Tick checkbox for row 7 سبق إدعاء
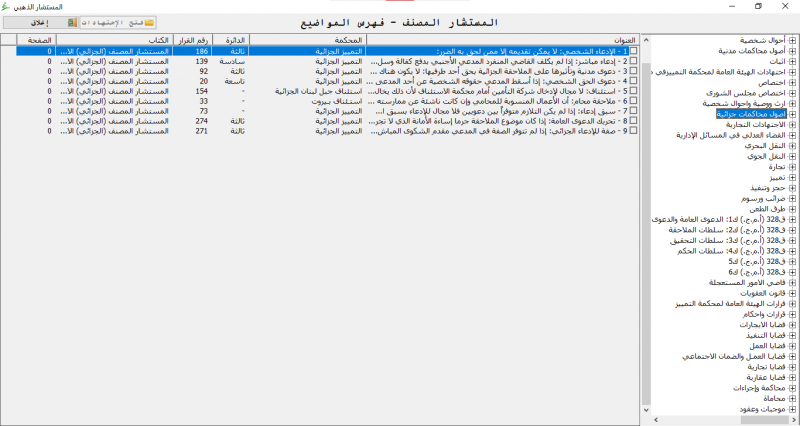 [633, 111]
